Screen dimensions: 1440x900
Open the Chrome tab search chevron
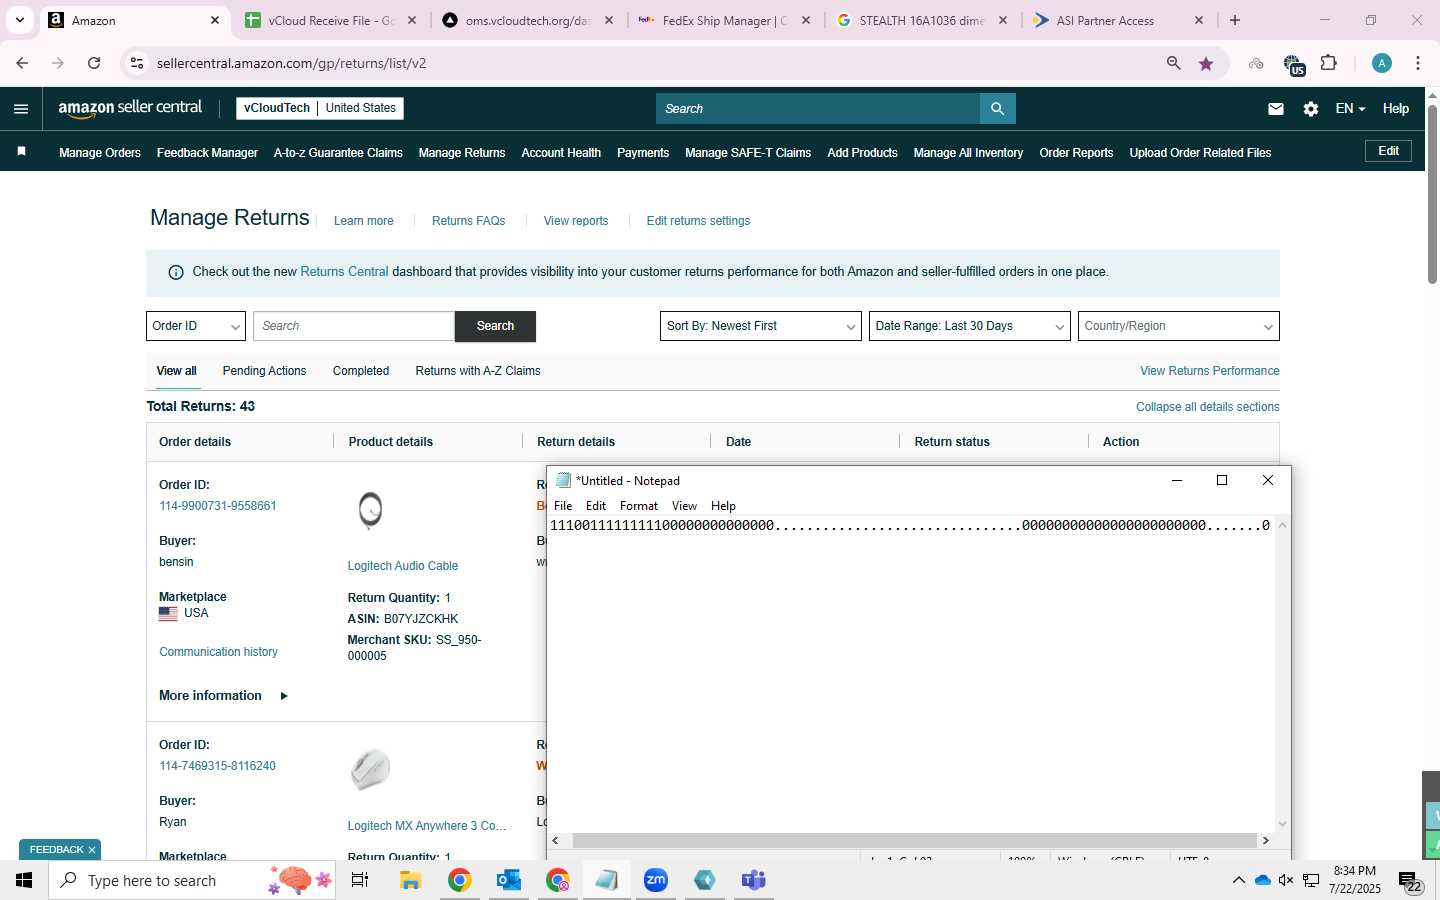19,20
